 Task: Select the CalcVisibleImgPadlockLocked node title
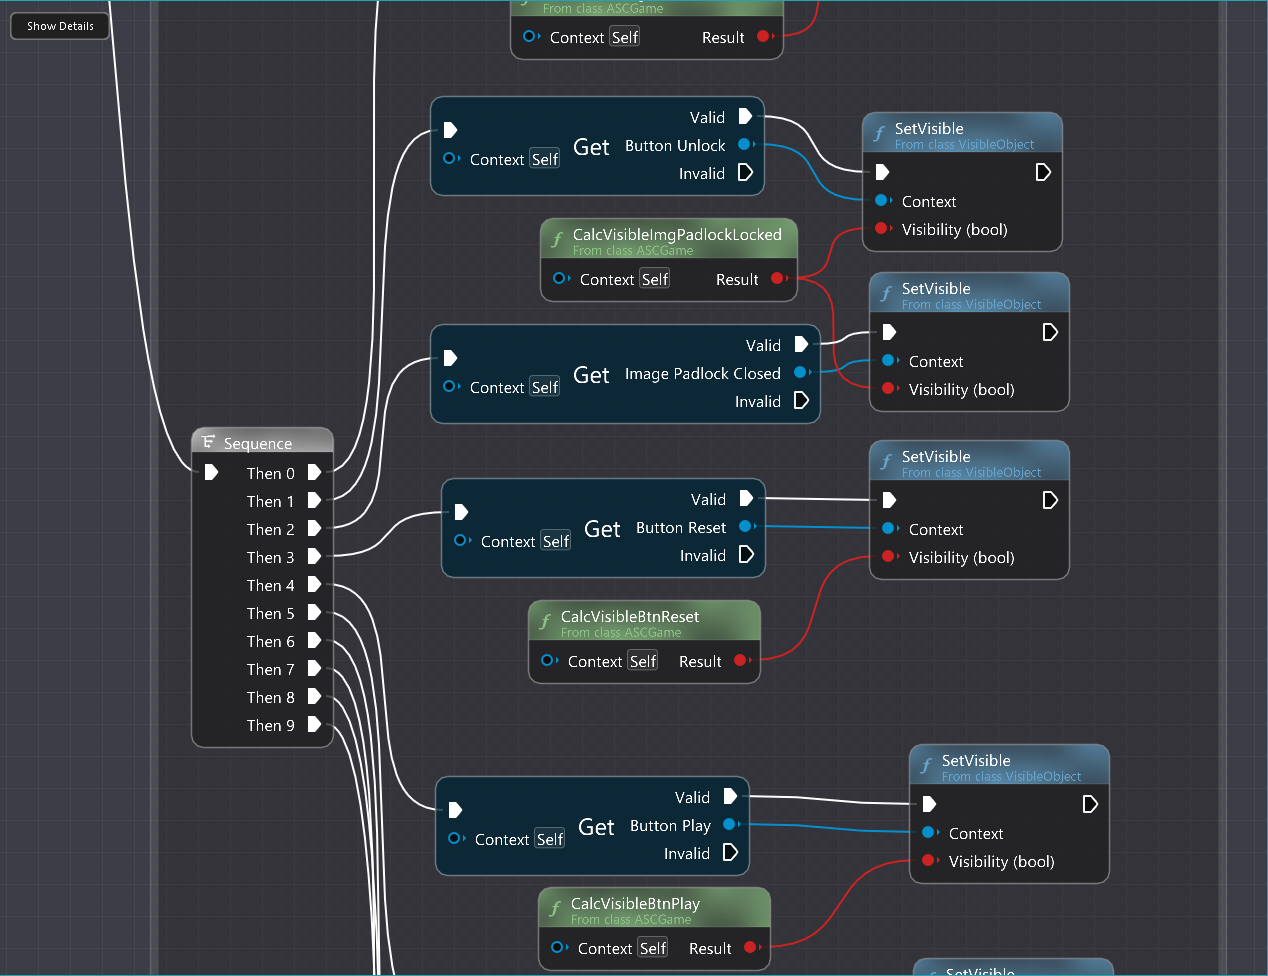(677, 234)
